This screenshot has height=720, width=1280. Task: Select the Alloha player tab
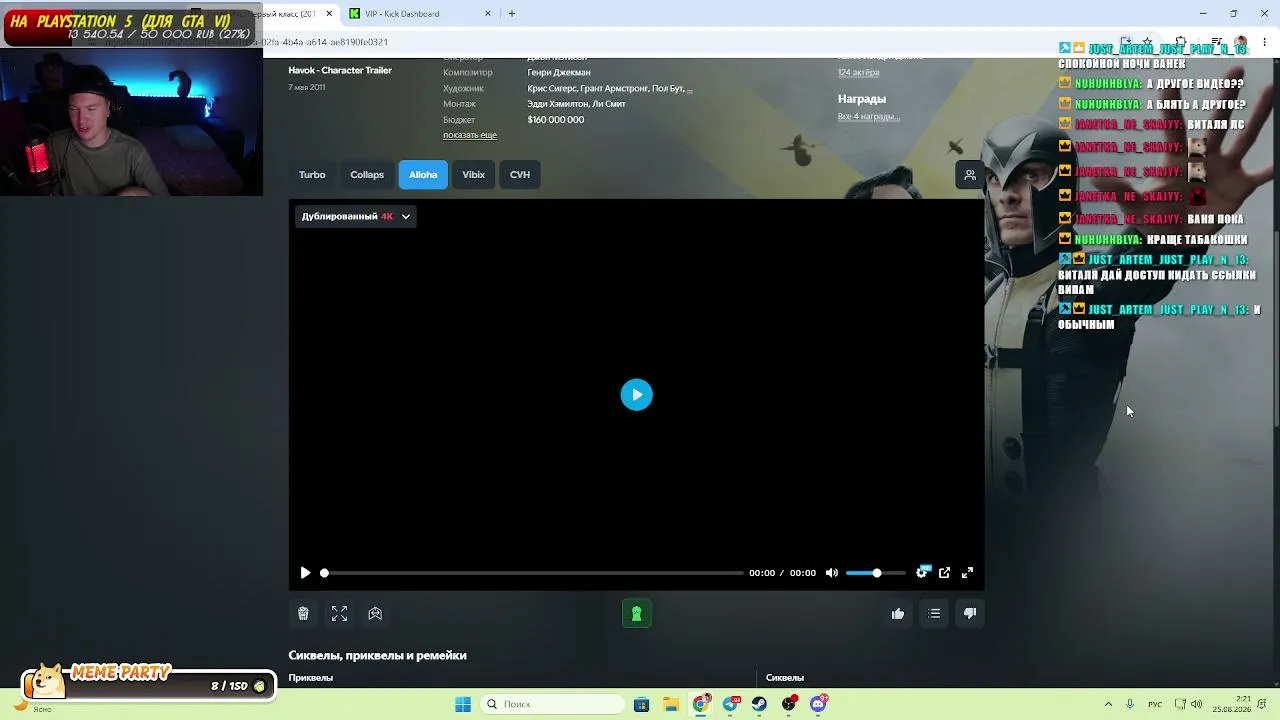click(x=423, y=175)
